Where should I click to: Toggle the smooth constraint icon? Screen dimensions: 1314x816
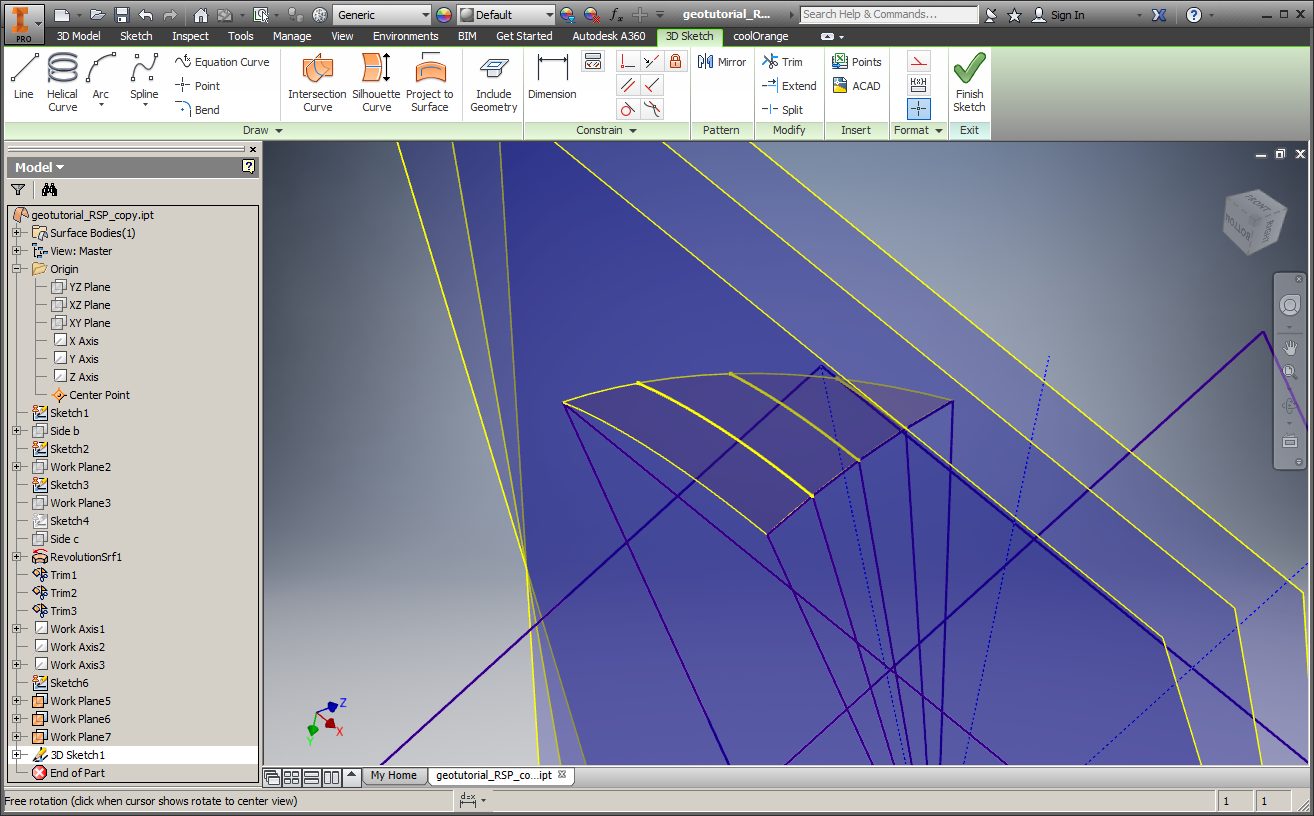tap(652, 109)
